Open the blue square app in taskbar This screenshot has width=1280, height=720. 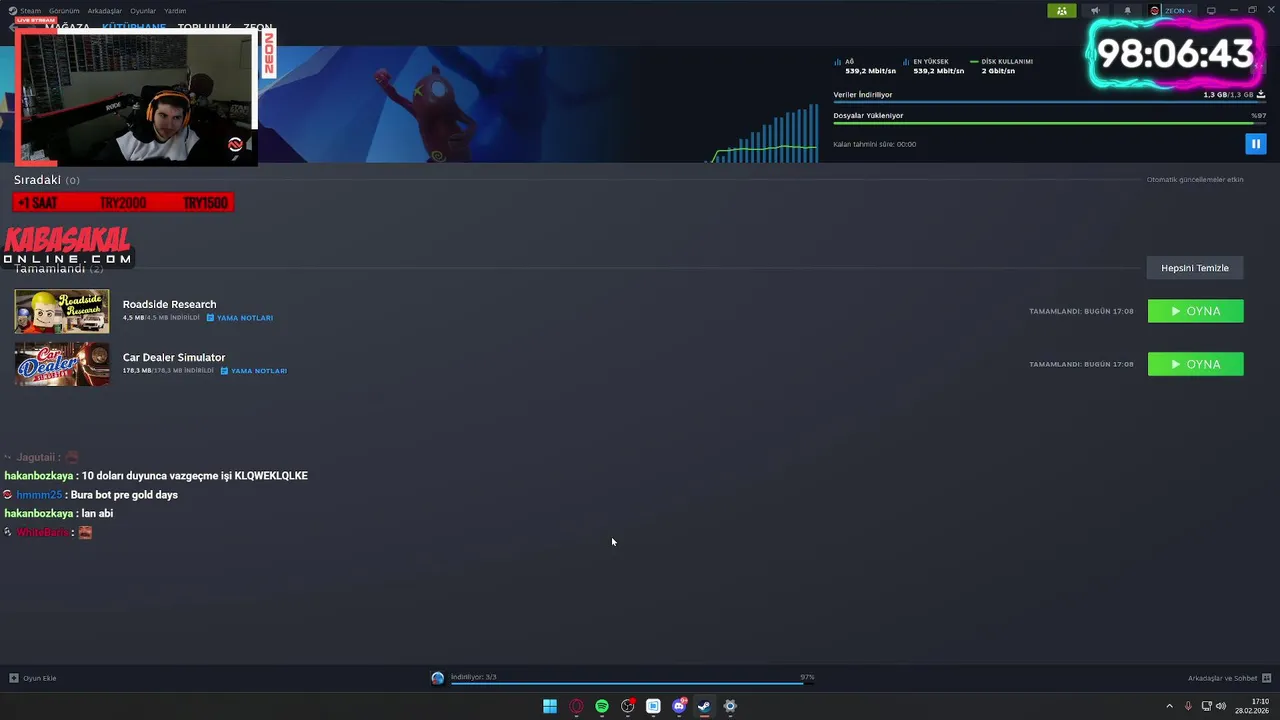(x=653, y=706)
